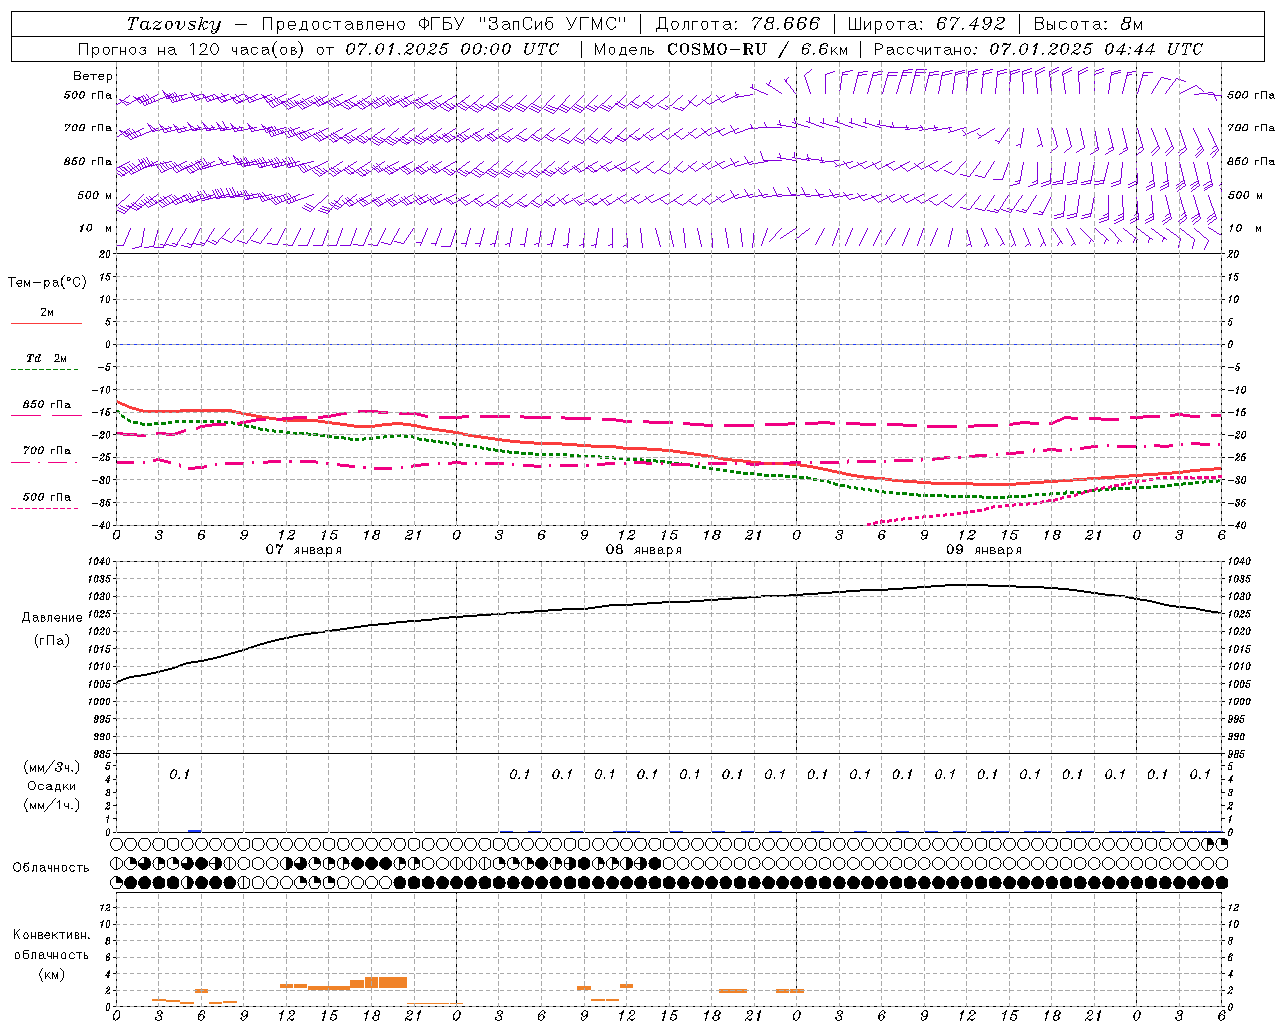This screenshot has height=1024, width=1280.
Task: Click the "Долгота: 78.666" header field
Action: coord(737,24)
